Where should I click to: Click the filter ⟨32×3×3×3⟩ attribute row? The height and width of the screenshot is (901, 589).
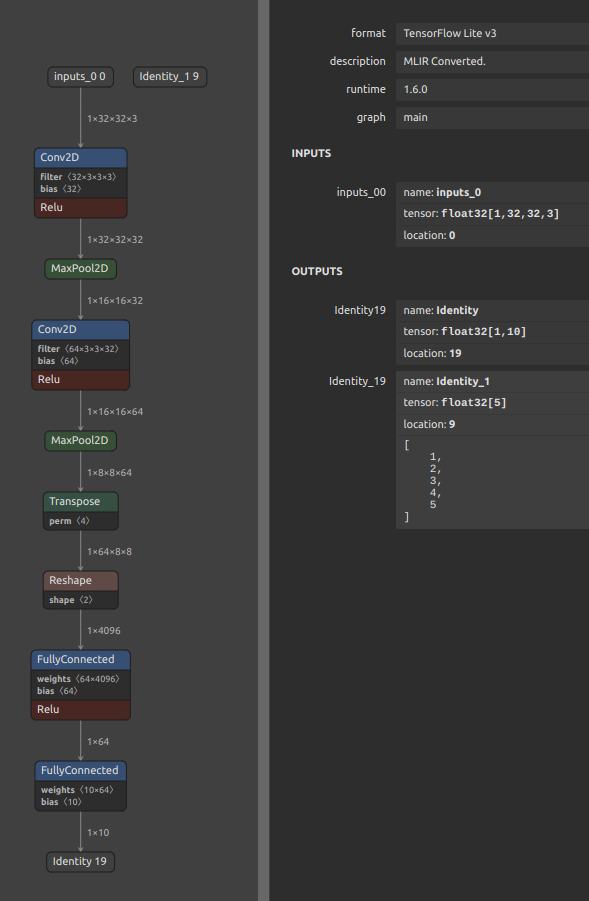click(80, 176)
